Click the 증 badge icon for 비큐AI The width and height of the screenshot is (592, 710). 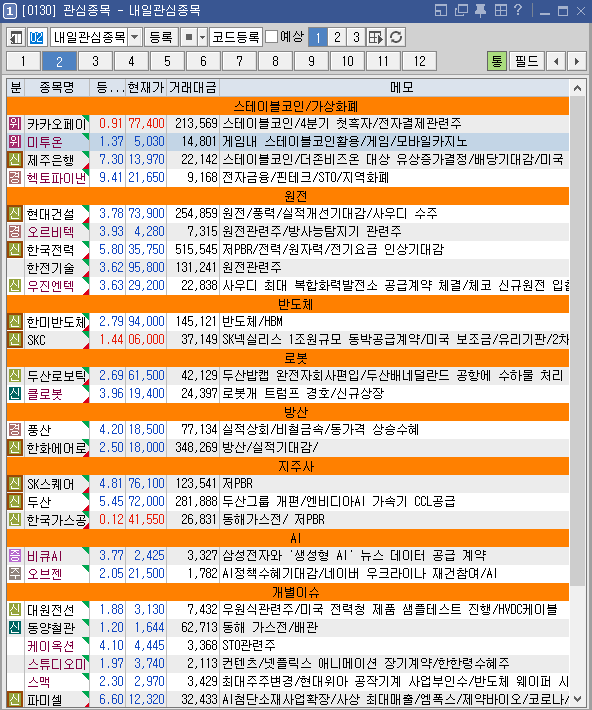[15, 556]
